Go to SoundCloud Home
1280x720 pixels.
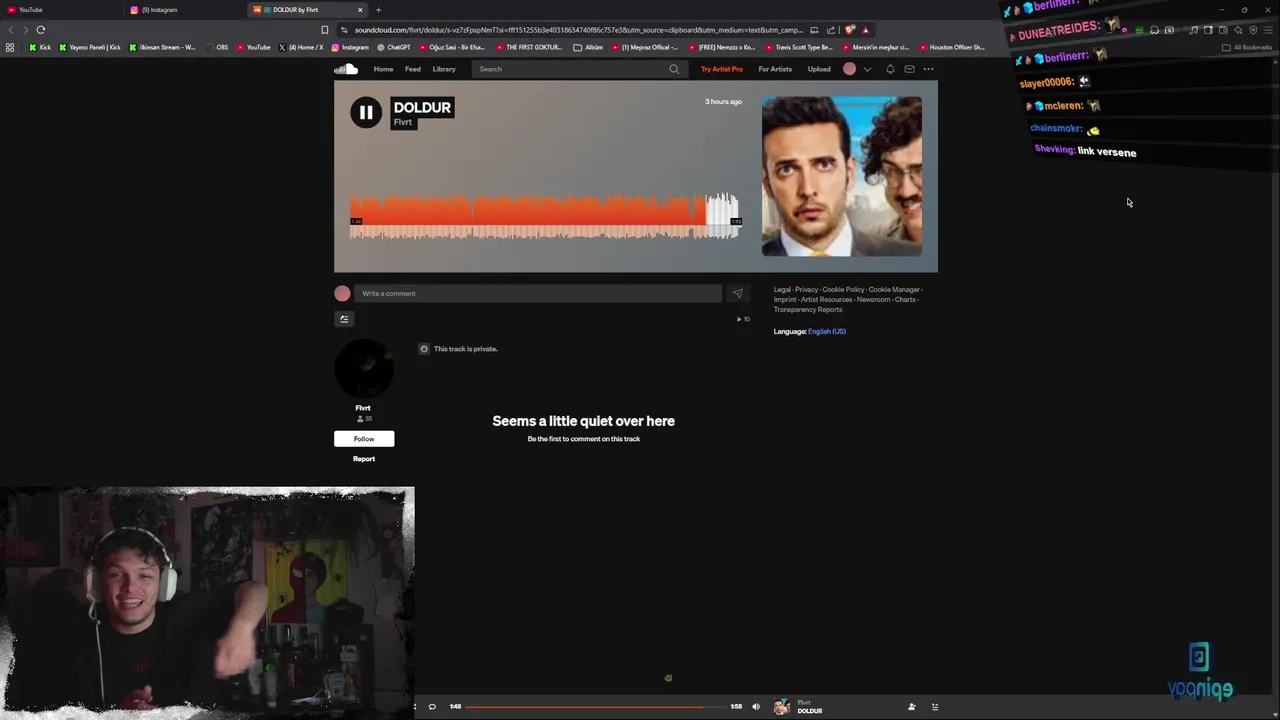(x=383, y=69)
